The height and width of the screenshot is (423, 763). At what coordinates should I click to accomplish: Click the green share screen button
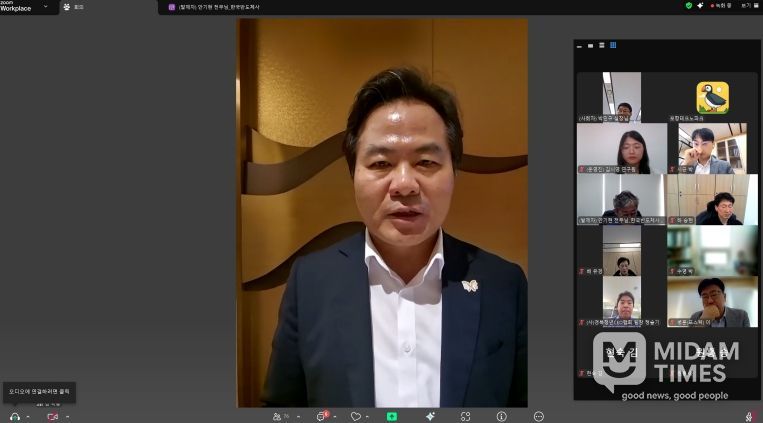pyautogui.click(x=392, y=417)
